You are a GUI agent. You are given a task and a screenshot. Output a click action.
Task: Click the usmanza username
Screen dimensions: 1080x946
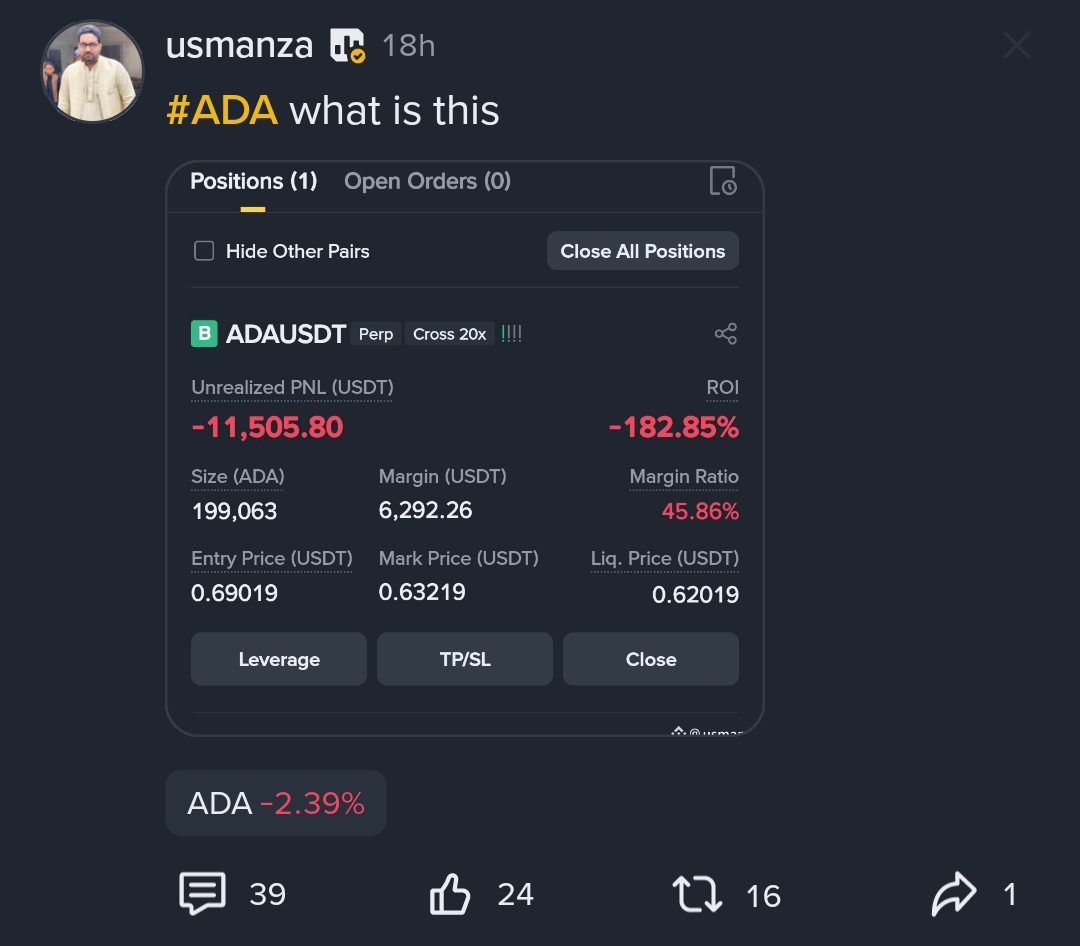pyautogui.click(x=239, y=45)
